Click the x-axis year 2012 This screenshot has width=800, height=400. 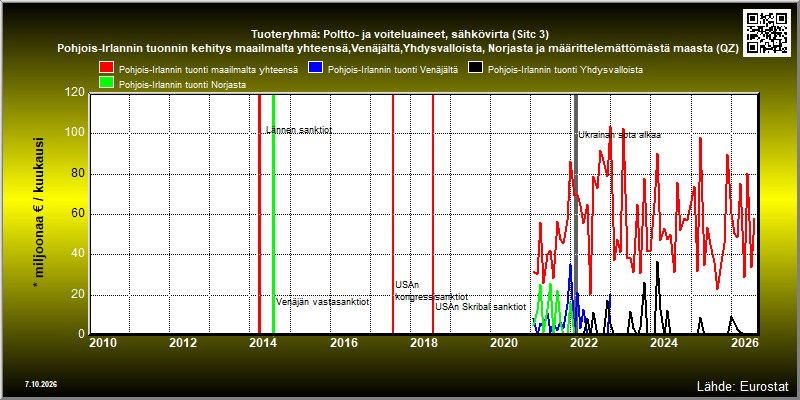point(184,343)
